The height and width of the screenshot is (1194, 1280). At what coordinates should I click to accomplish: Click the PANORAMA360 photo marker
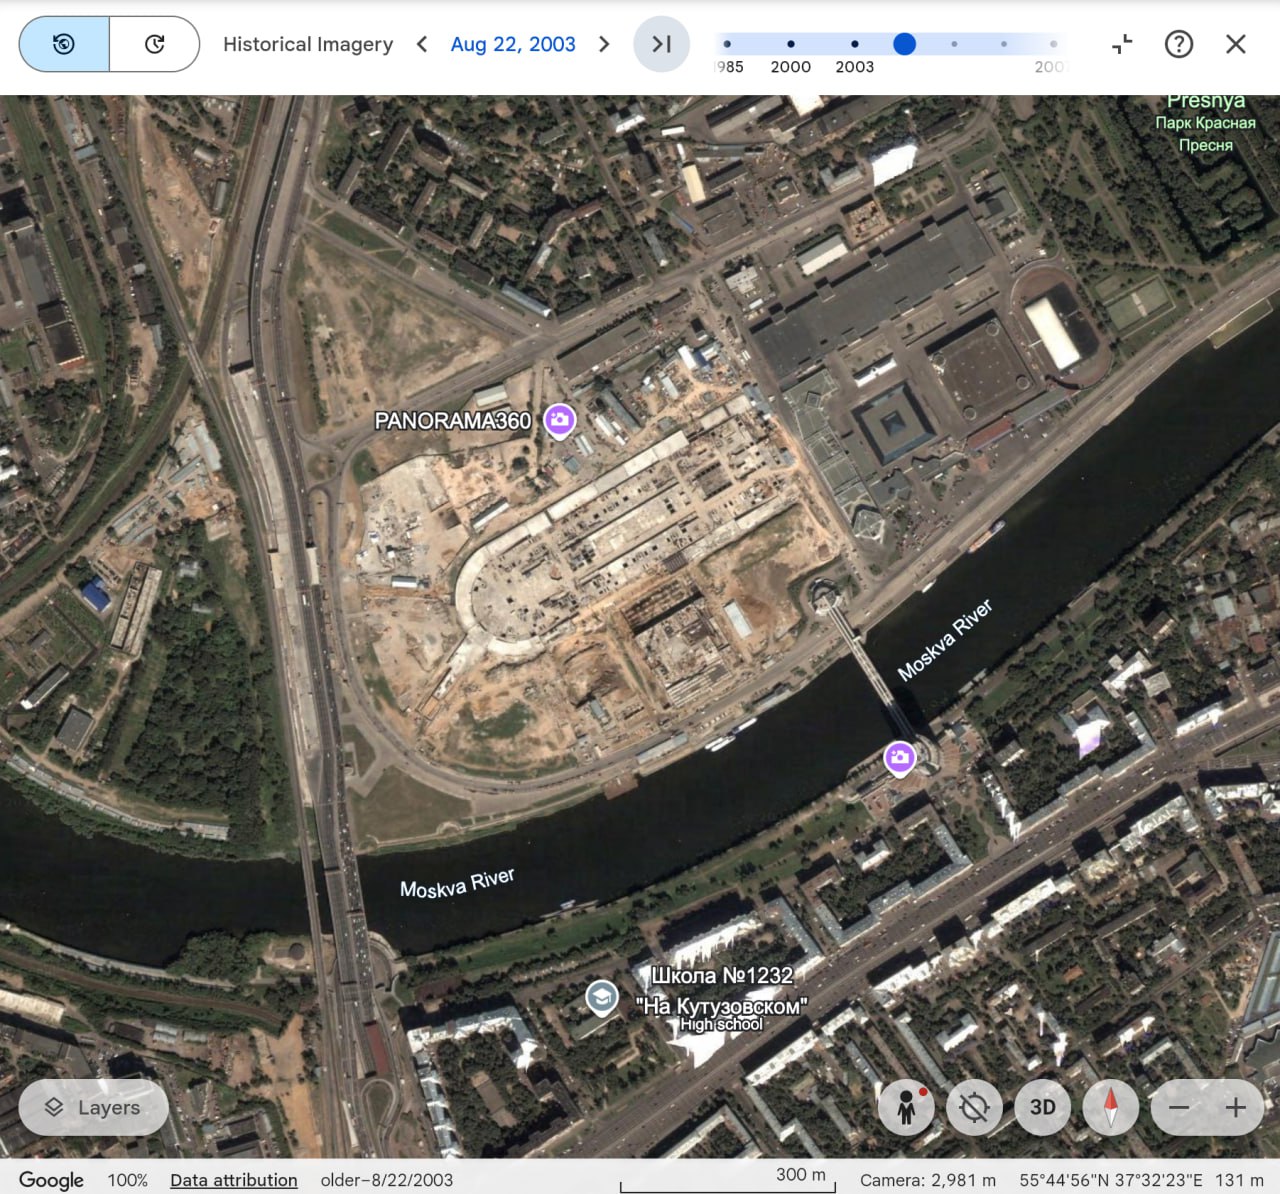pyautogui.click(x=559, y=420)
